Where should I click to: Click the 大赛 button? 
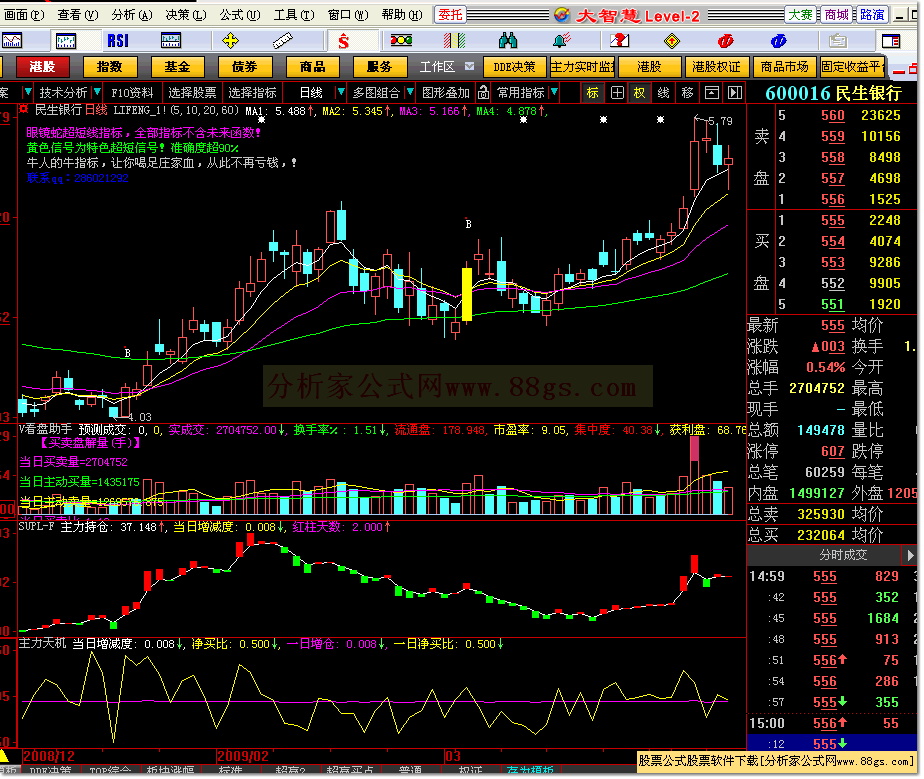tap(801, 14)
